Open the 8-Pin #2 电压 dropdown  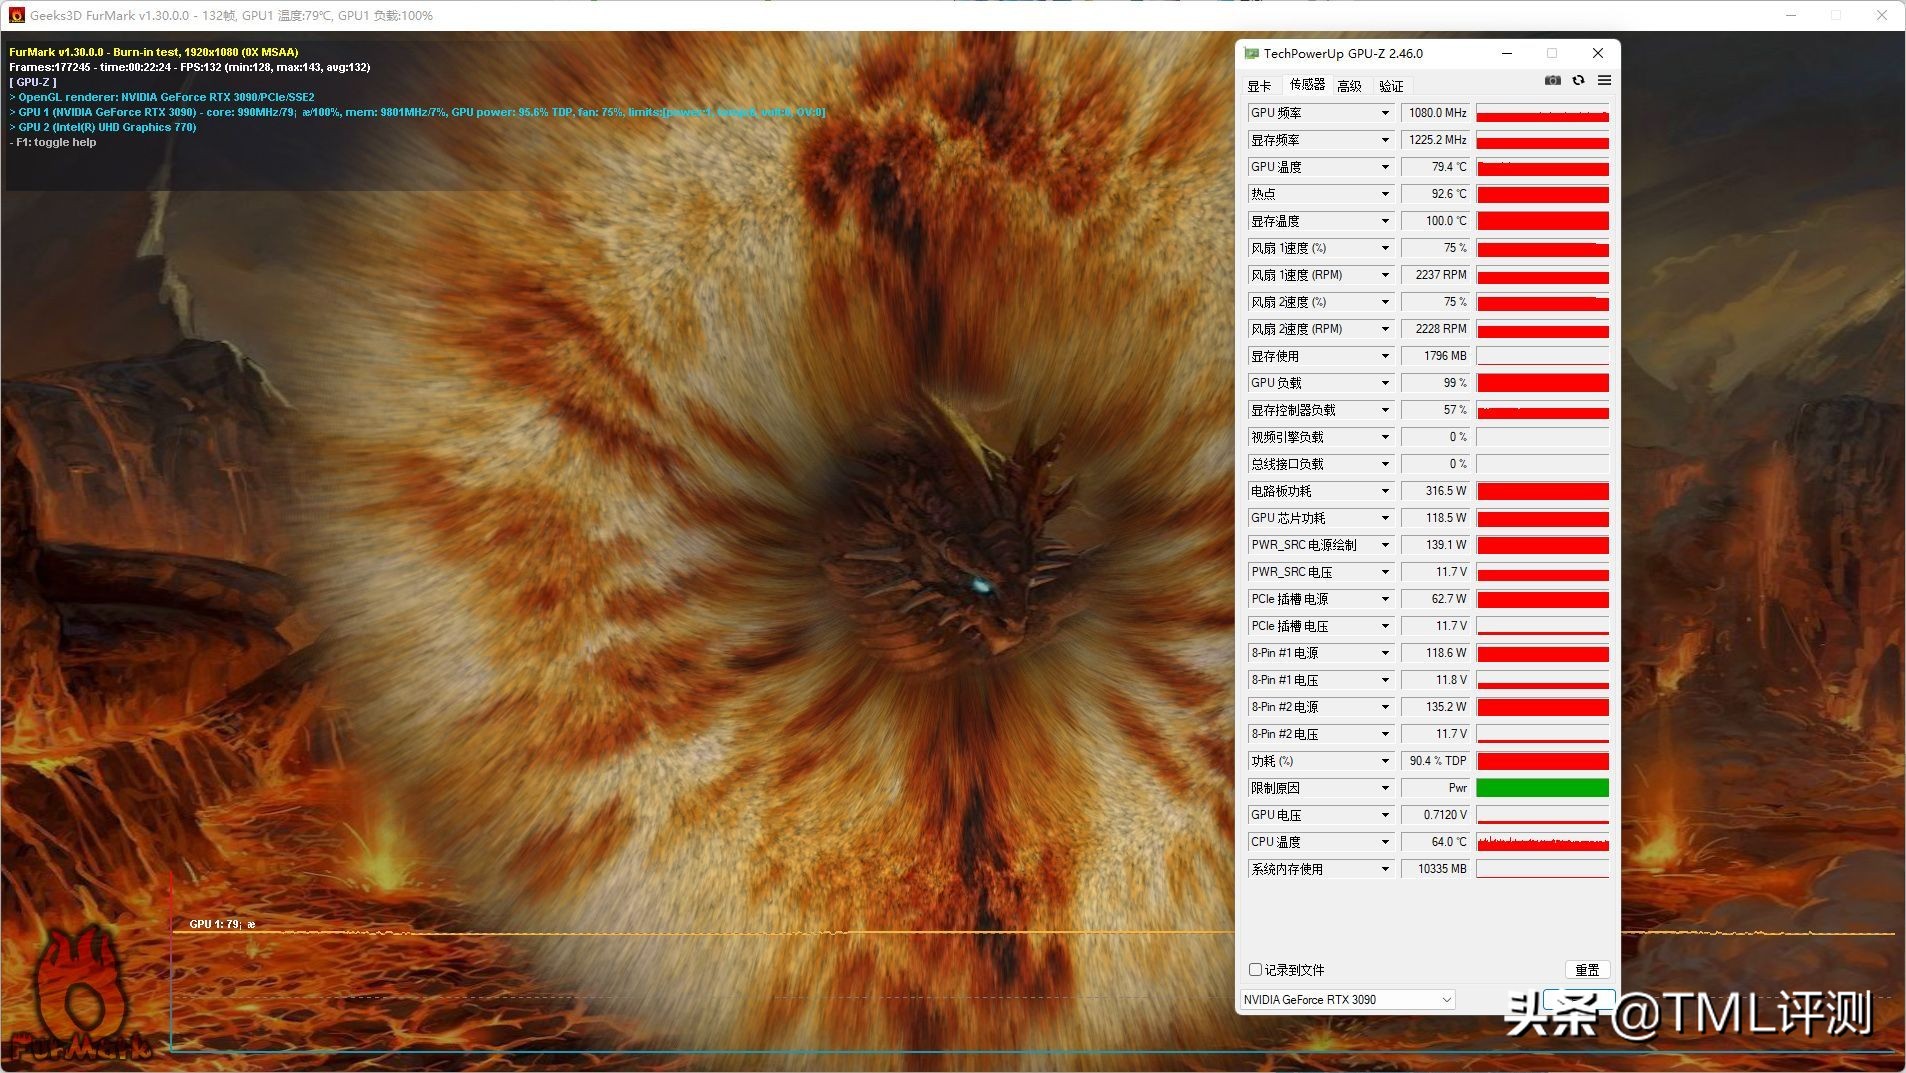coord(1385,734)
